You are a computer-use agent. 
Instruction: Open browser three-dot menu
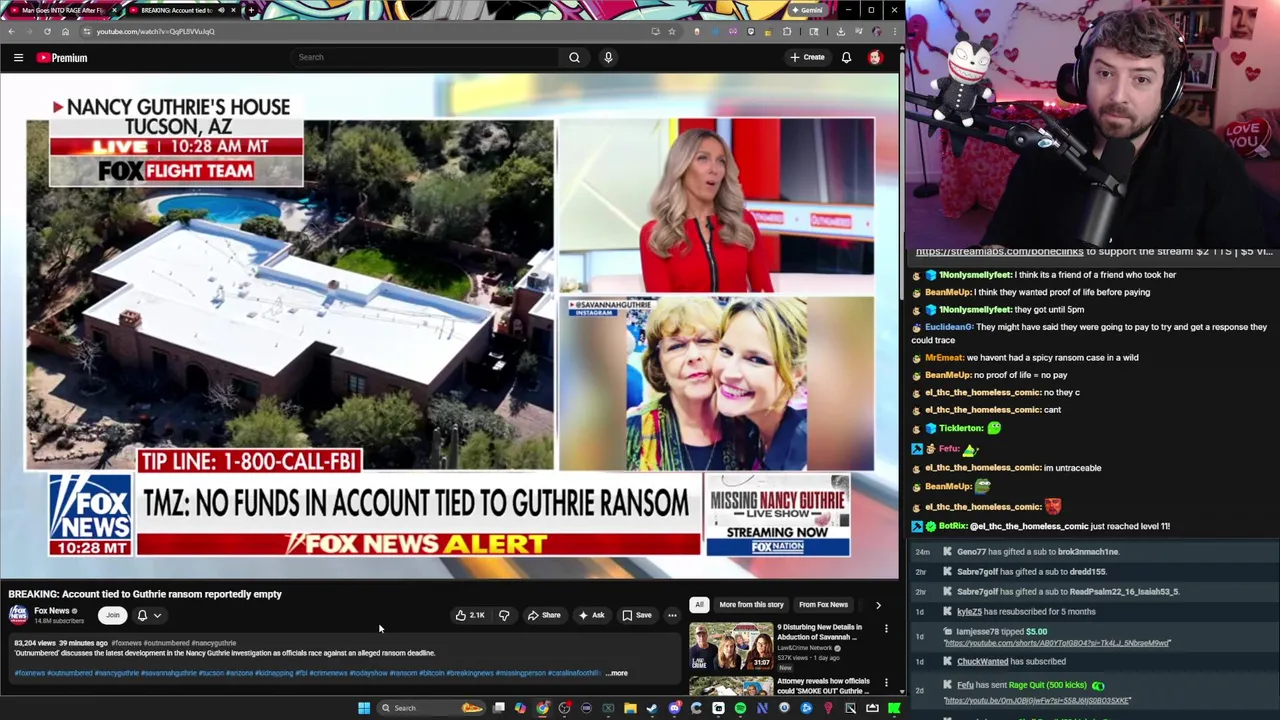click(x=894, y=31)
